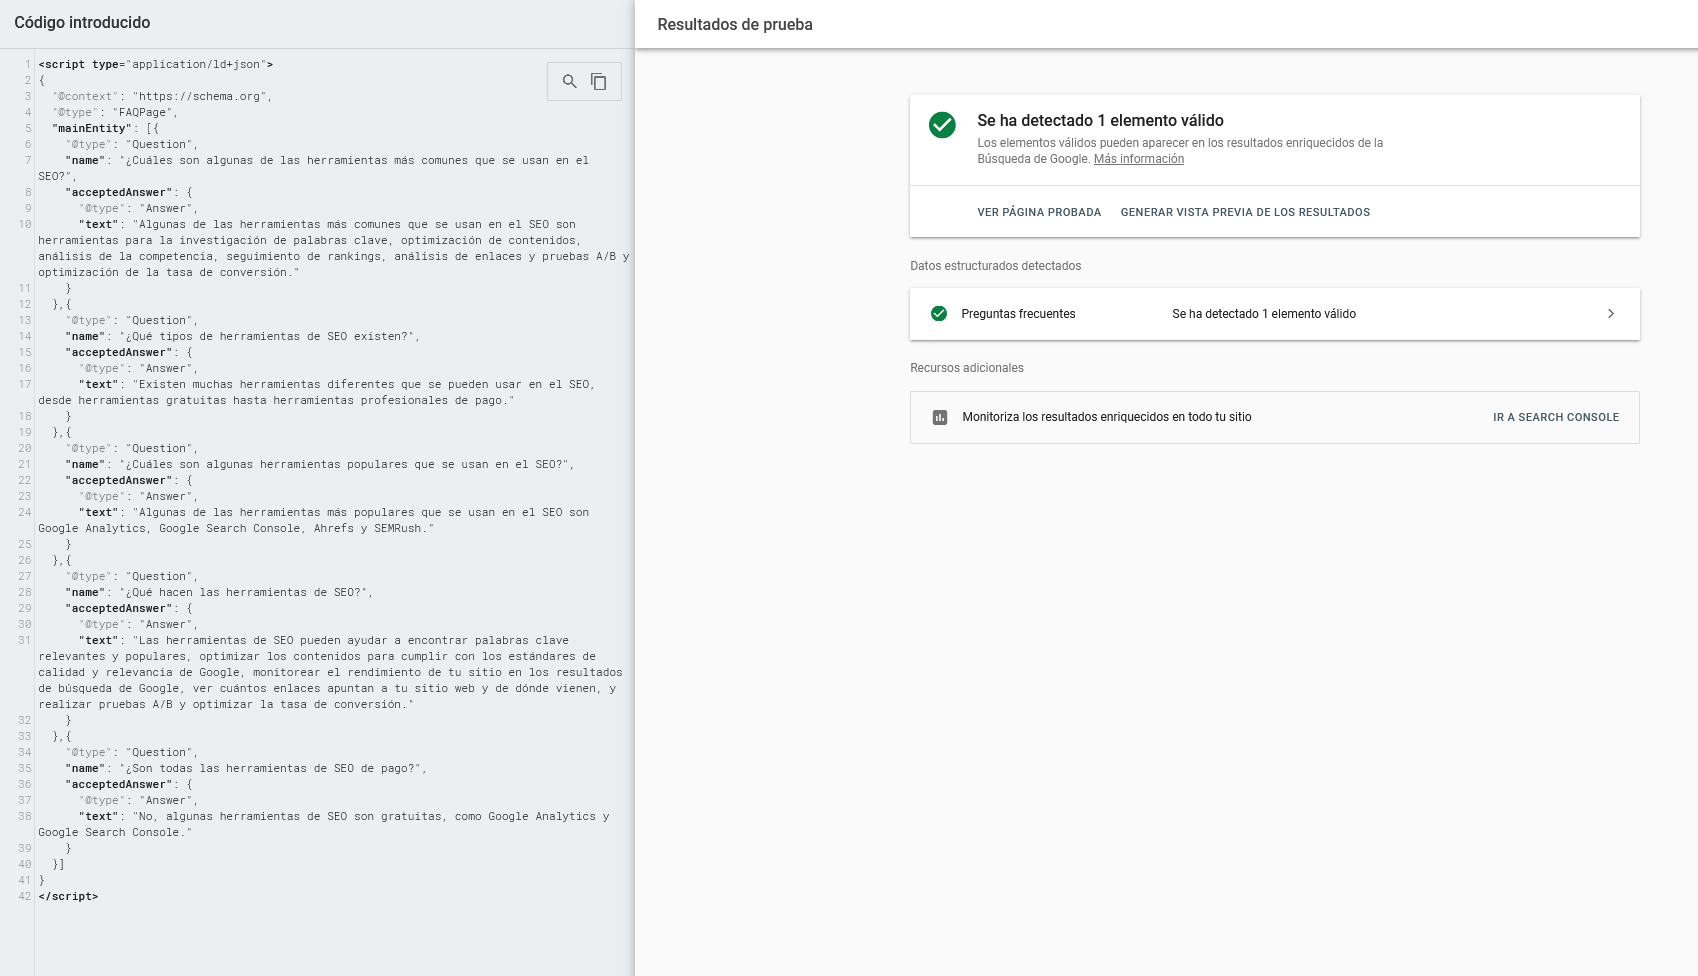Image resolution: width=1698 pixels, height=976 pixels.
Task: Expand the Preguntas frecuentes row chevron
Action: coord(1611,314)
